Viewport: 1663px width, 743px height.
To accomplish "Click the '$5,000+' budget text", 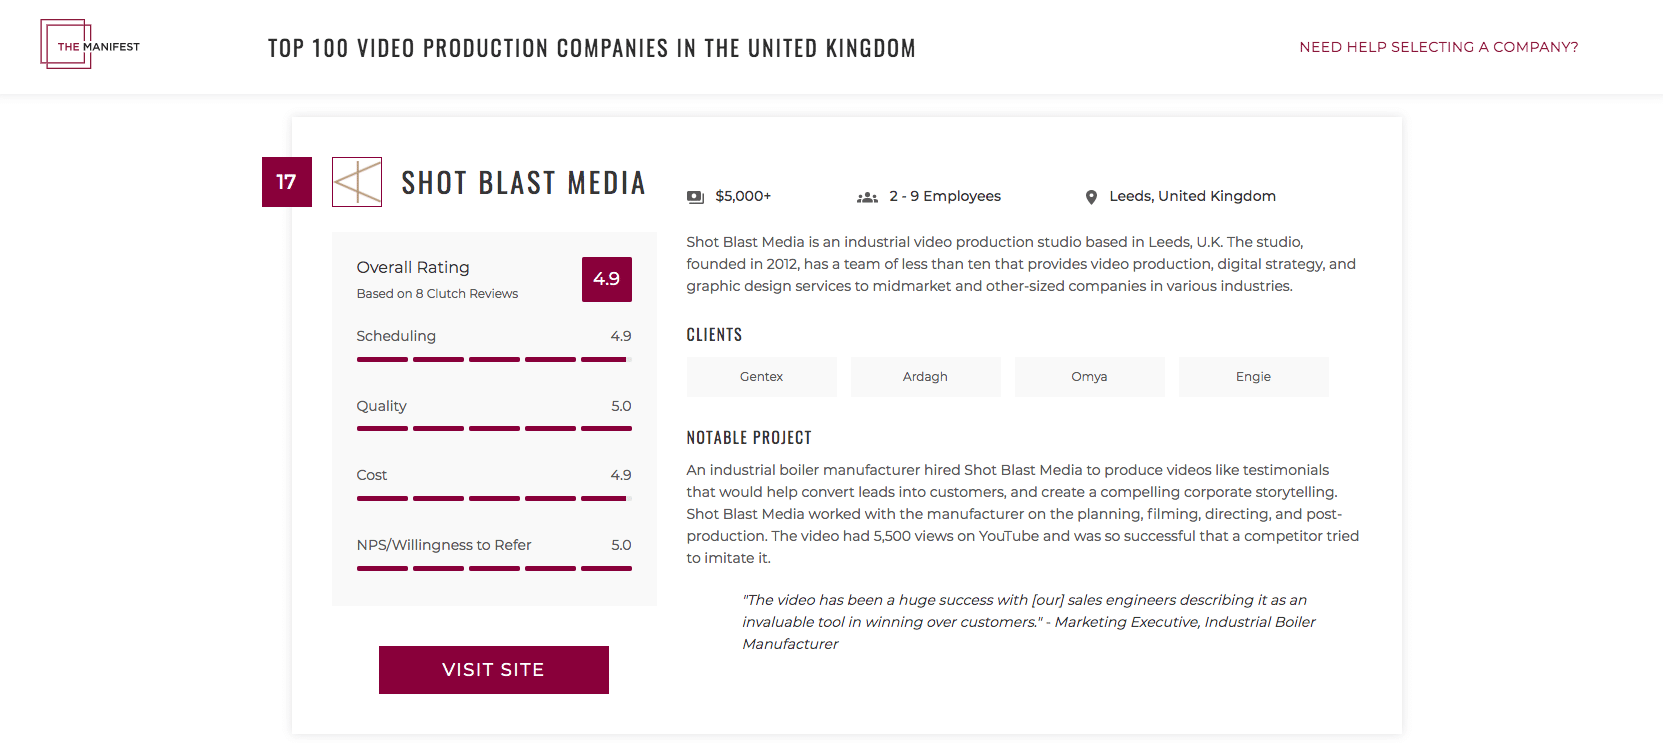I will [x=743, y=196].
